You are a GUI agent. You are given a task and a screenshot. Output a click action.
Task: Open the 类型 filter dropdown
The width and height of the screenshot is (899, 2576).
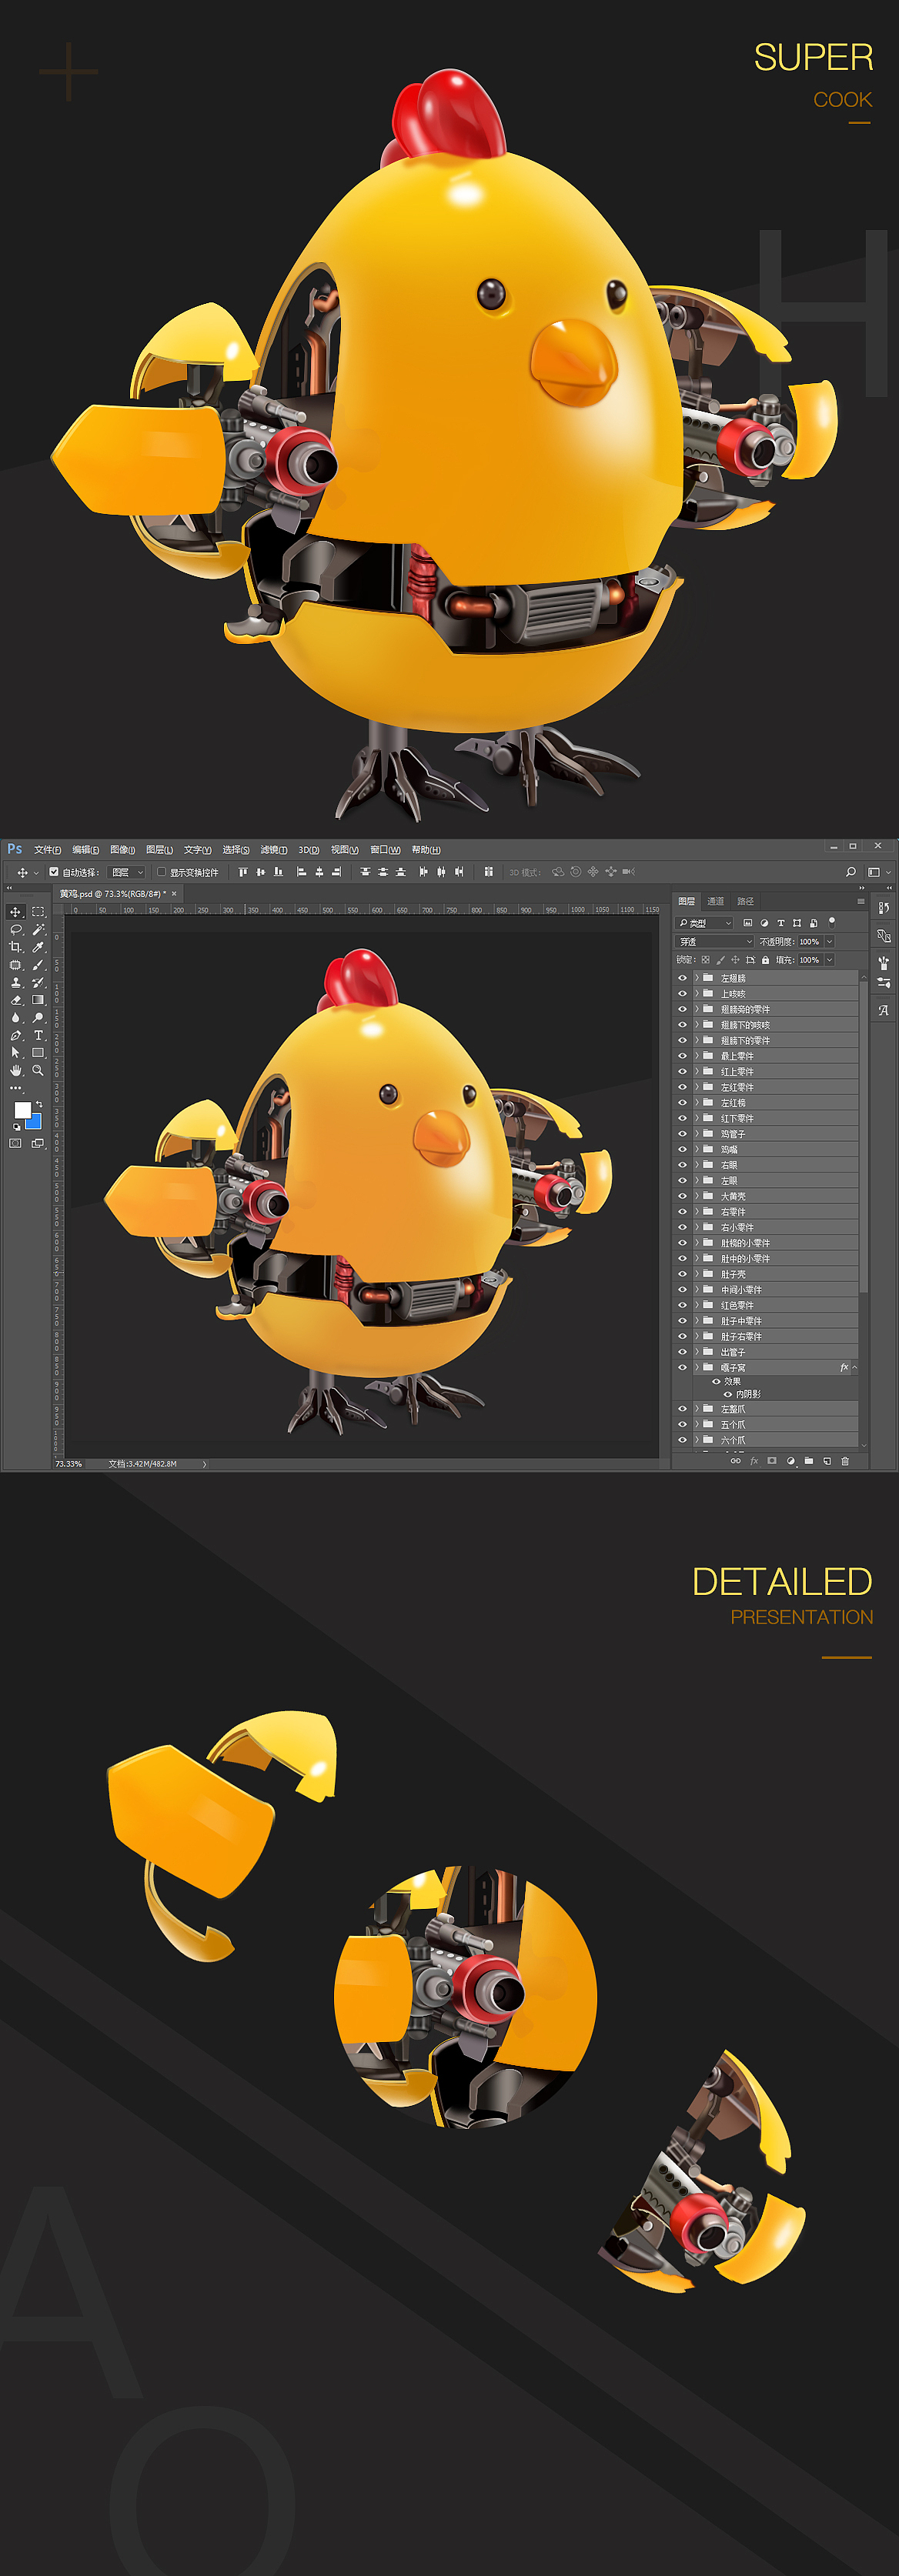pos(705,923)
